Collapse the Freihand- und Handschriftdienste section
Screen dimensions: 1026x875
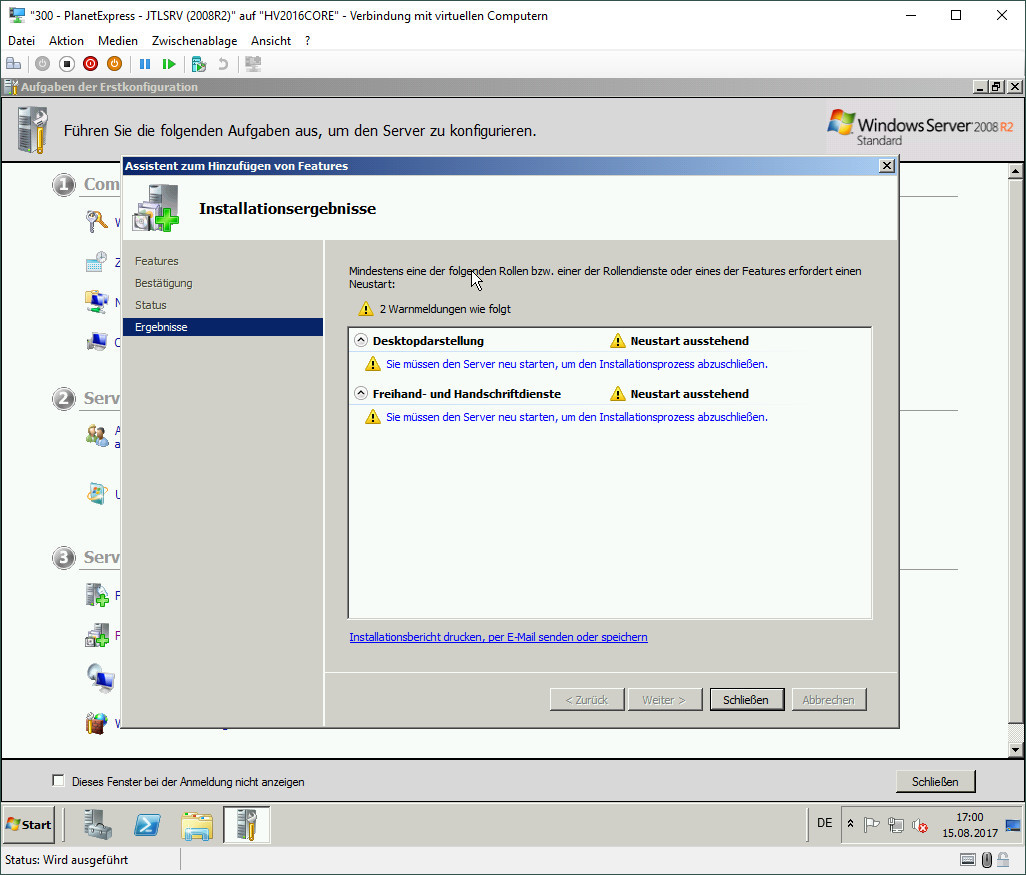coord(361,394)
